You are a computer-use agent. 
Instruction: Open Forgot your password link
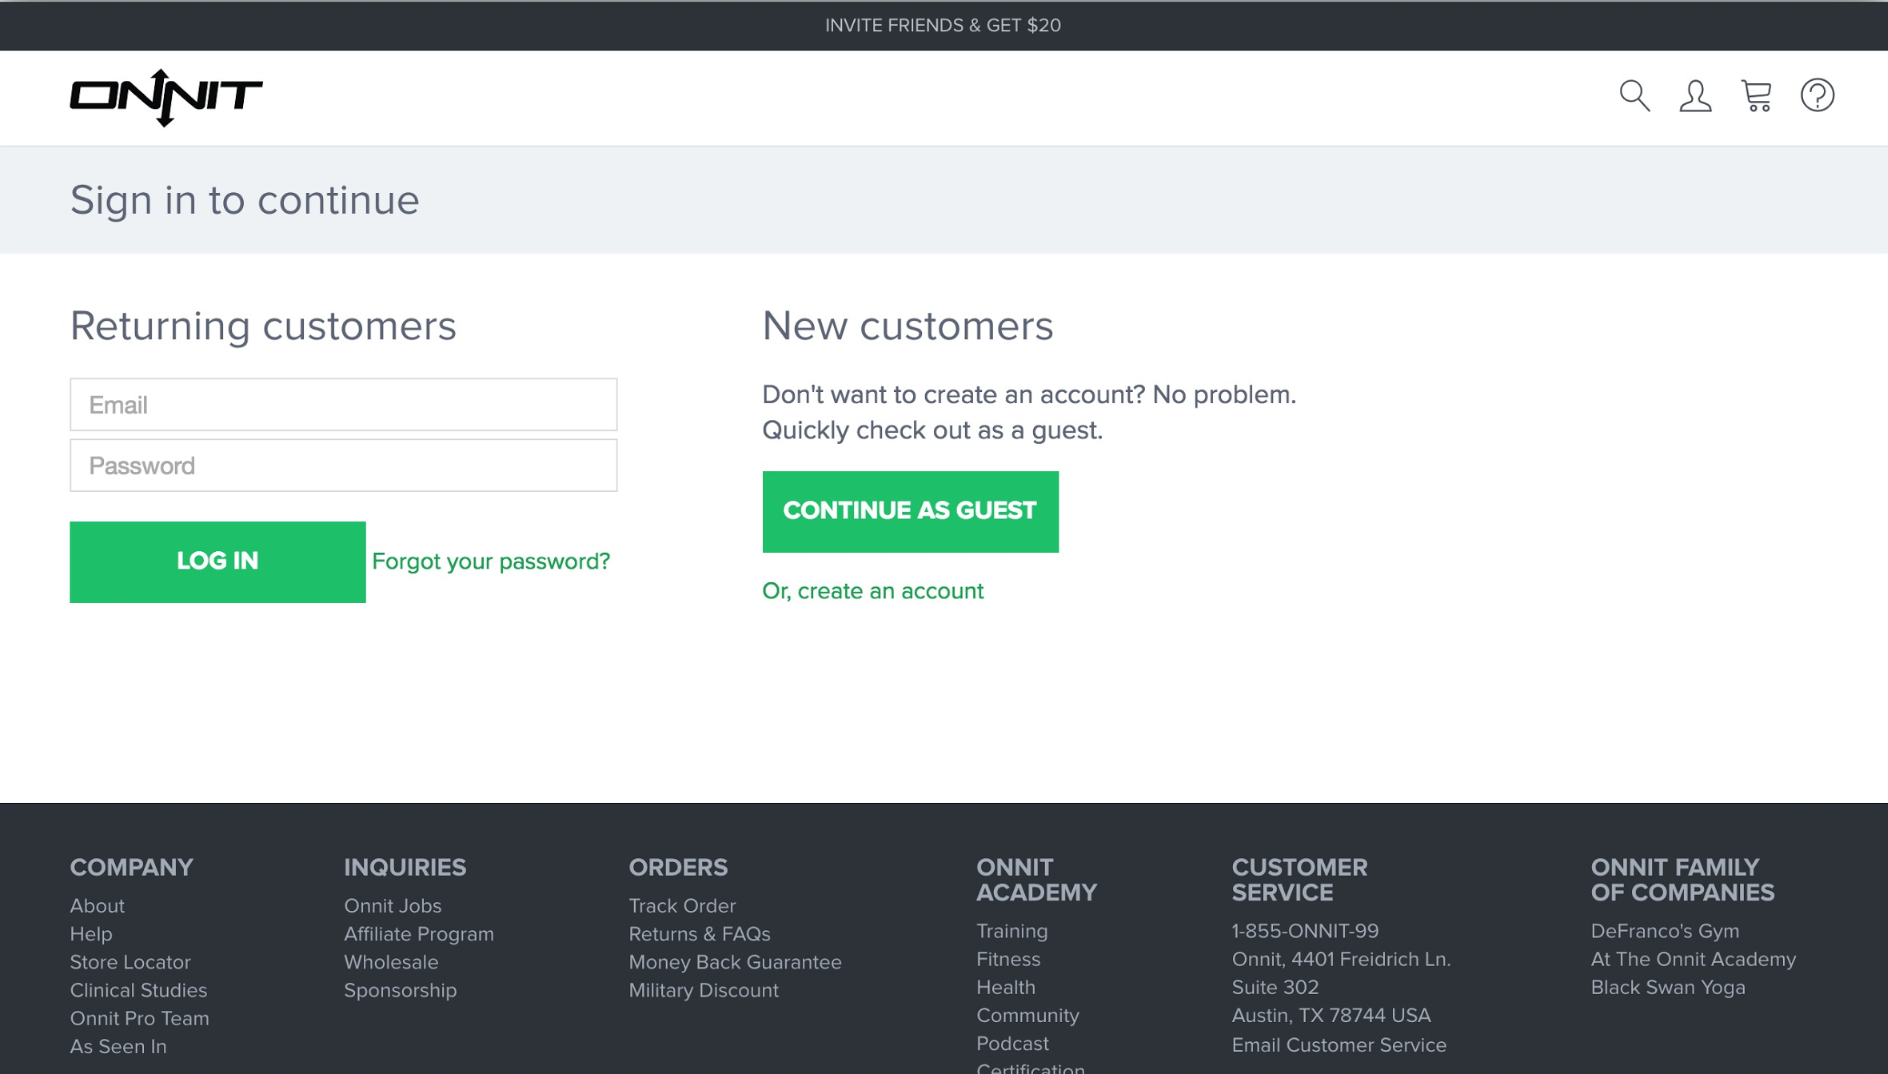(x=491, y=562)
